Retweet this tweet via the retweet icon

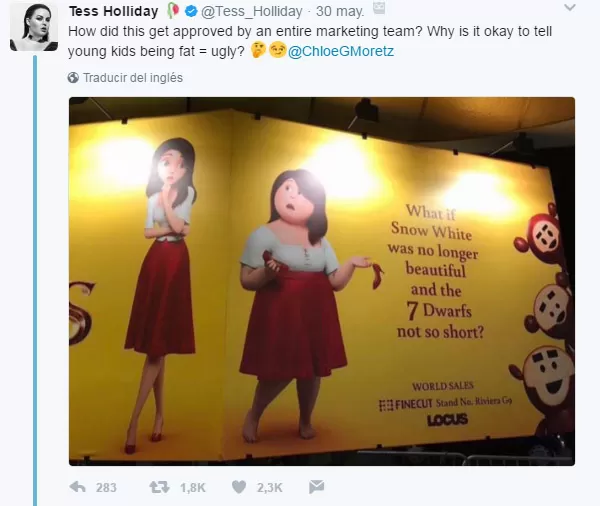(159, 487)
